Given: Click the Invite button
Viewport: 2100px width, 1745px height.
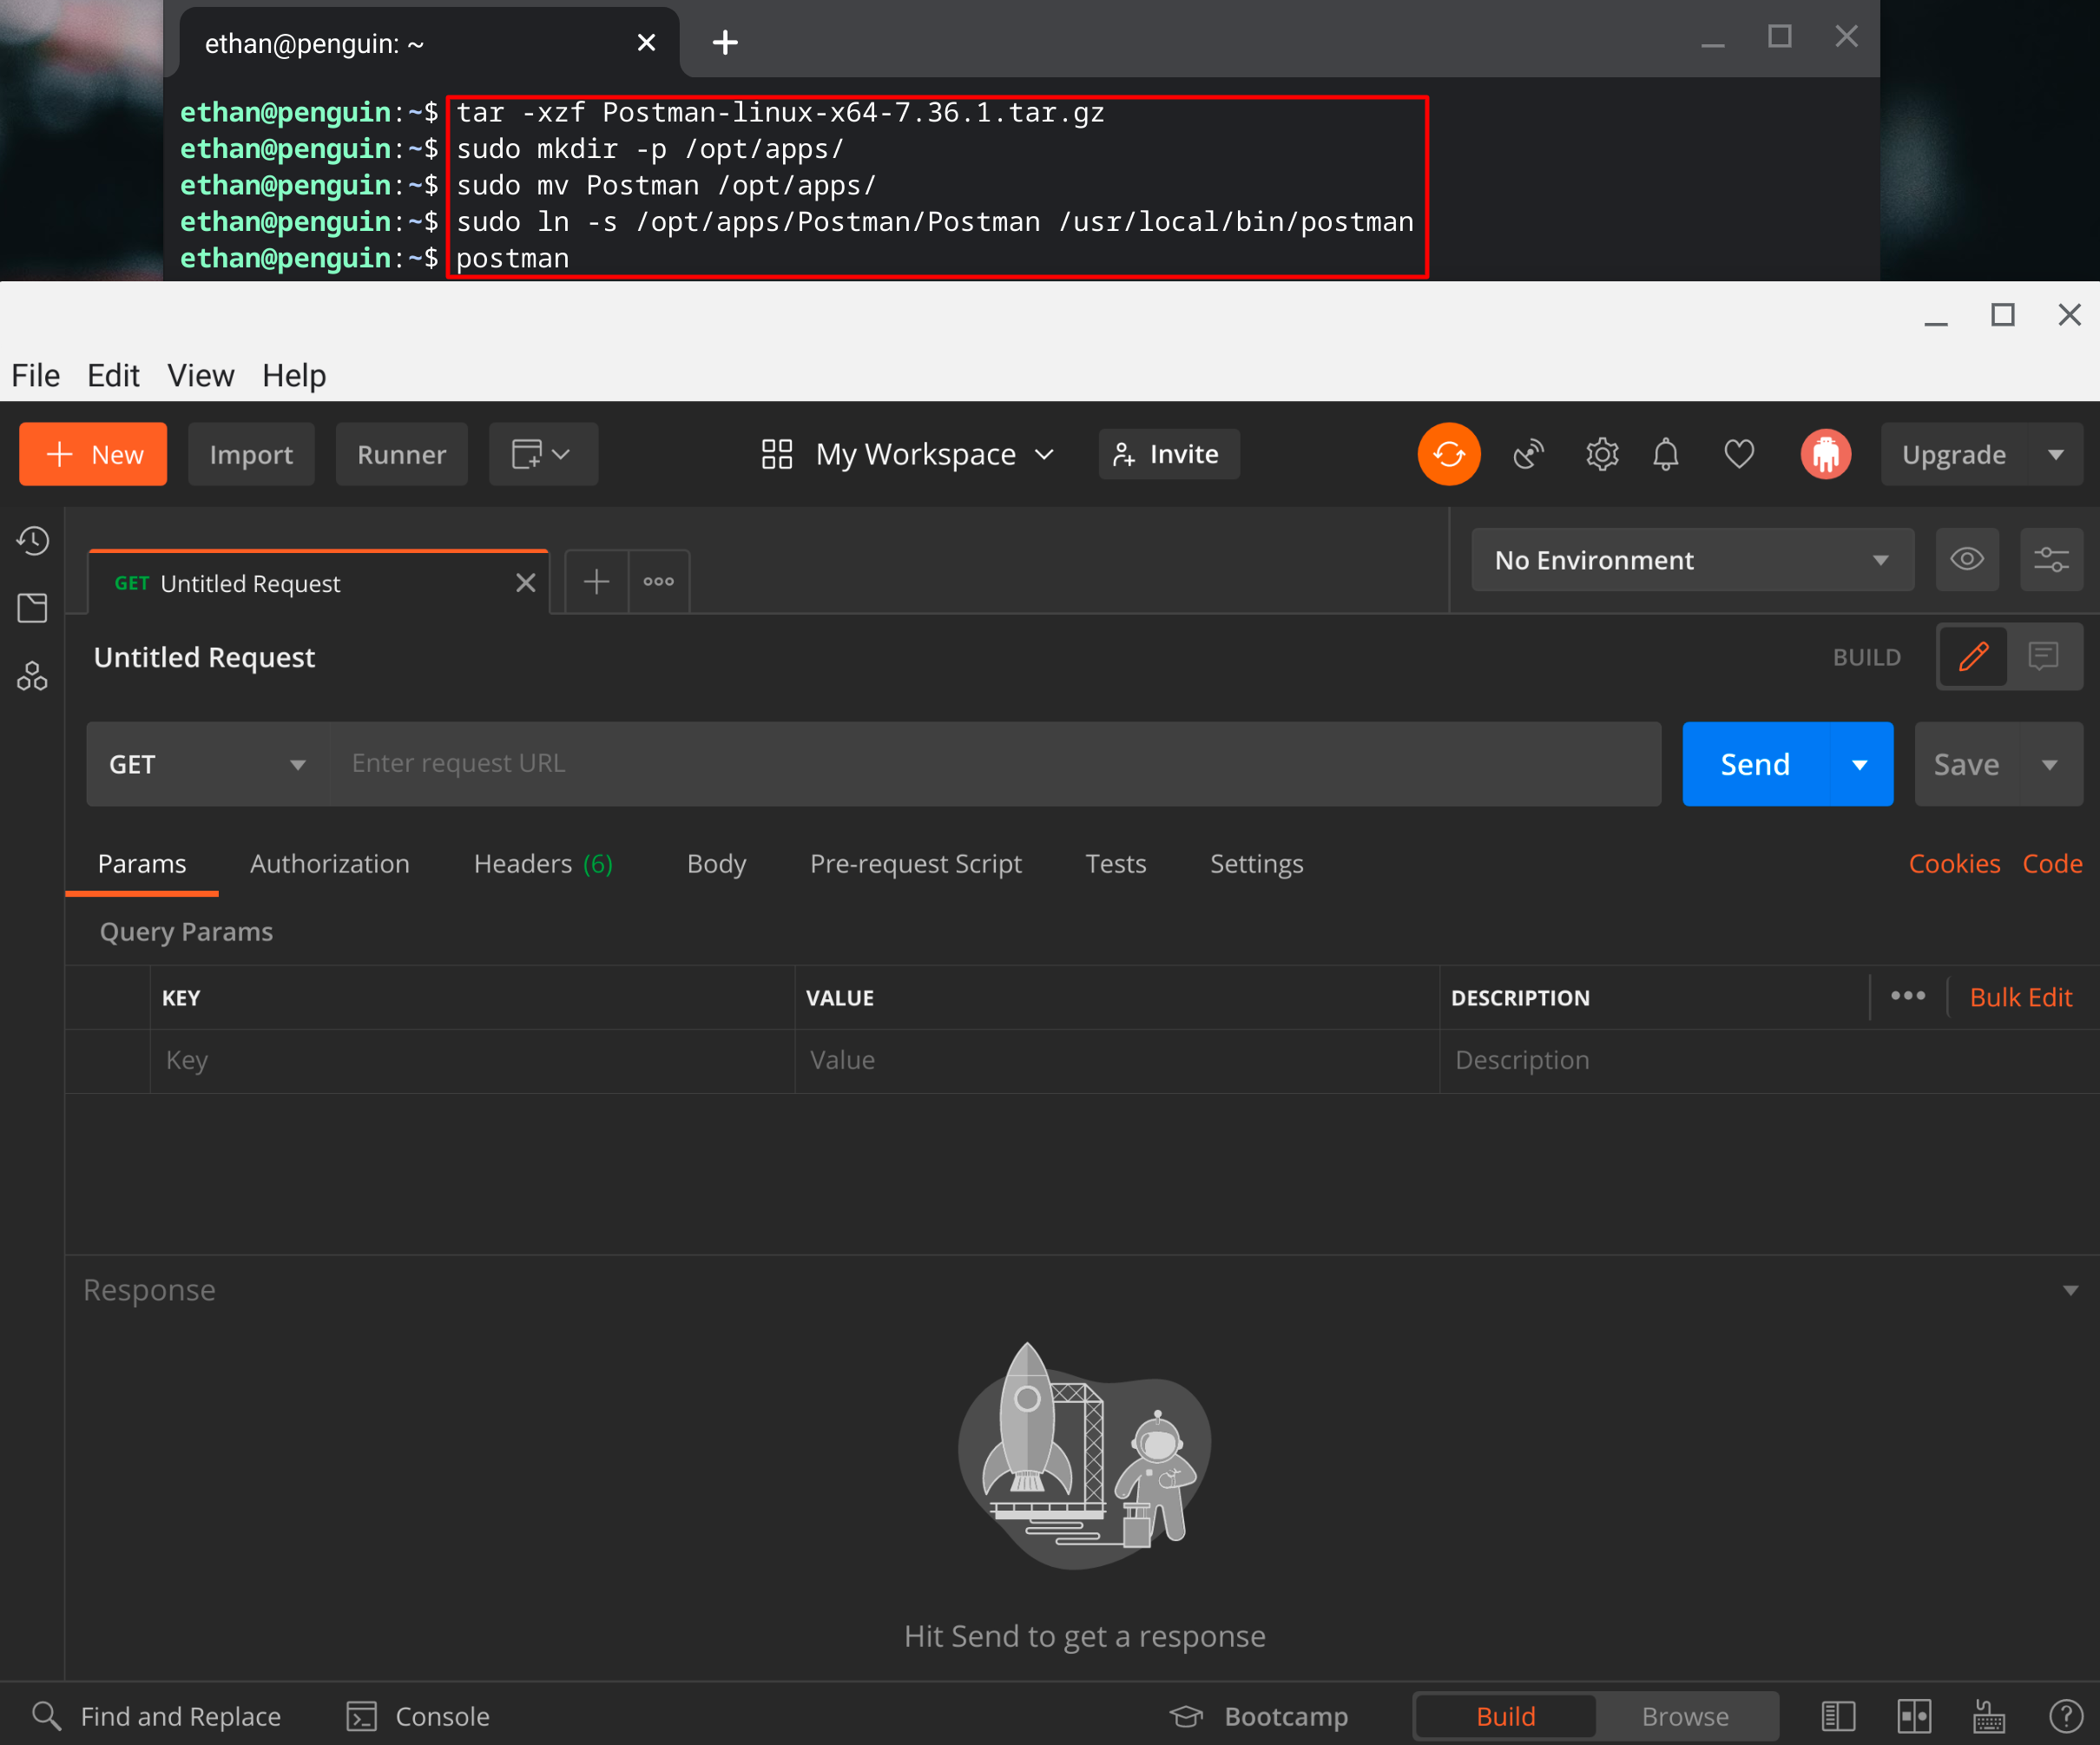Looking at the screenshot, I should tap(1169, 454).
